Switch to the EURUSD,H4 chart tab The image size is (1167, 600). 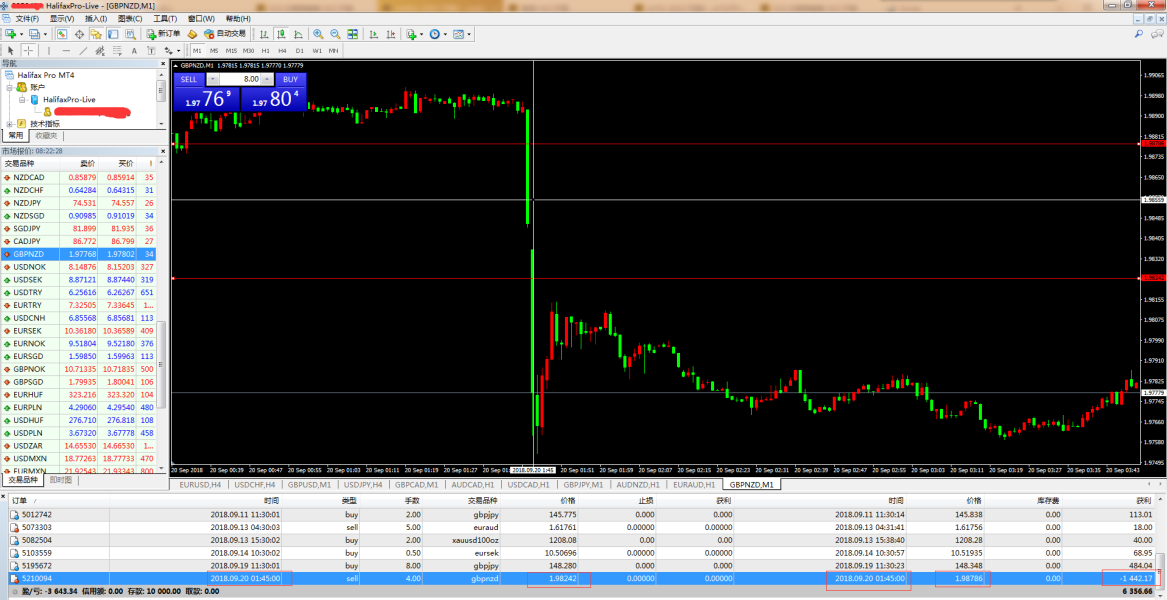pos(197,484)
